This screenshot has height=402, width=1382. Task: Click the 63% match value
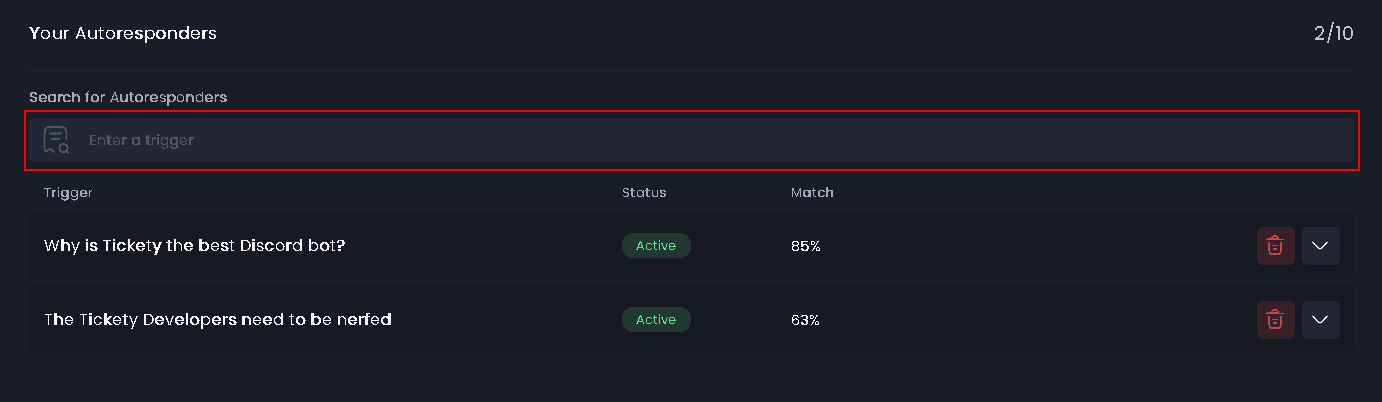[x=805, y=320]
